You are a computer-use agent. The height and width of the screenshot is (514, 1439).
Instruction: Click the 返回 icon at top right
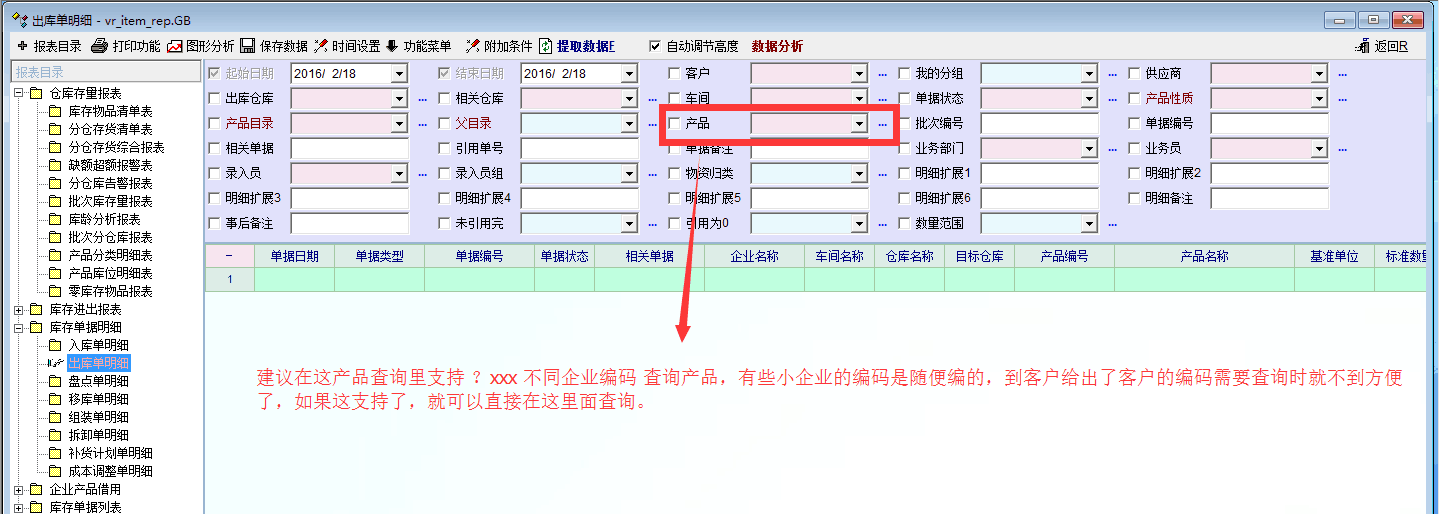pyautogui.click(x=1362, y=46)
